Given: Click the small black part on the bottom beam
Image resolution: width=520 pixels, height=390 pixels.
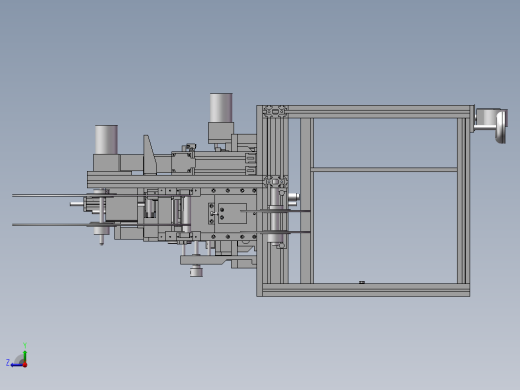Looking at the screenshot, I should (x=362, y=282).
